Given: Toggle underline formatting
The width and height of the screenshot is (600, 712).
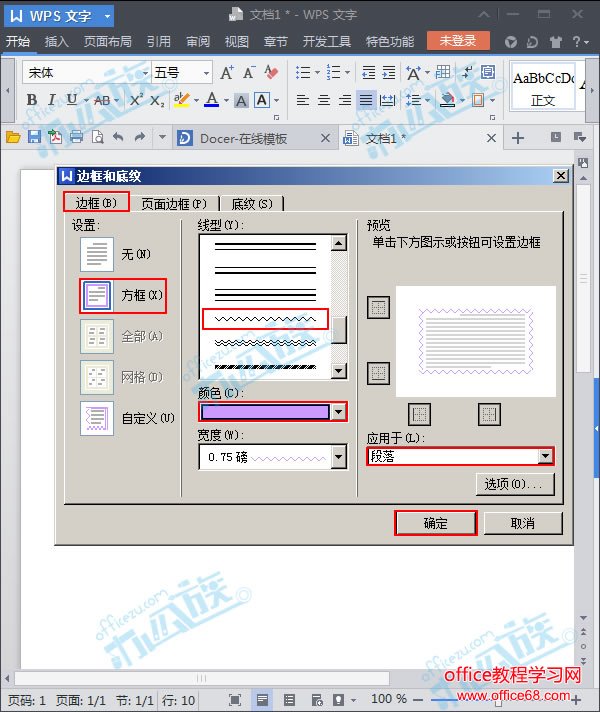Looking at the screenshot, I should click(71, 99).
